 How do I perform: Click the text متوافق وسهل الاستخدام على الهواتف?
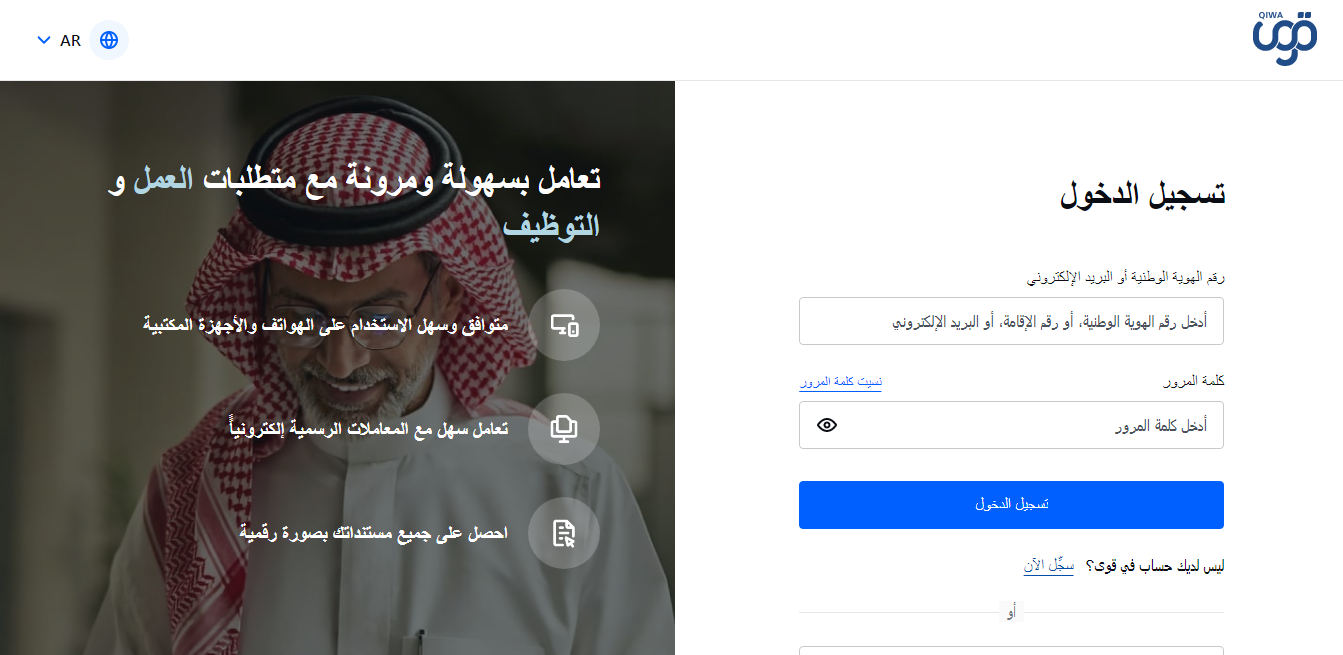[x=326, y=325]
